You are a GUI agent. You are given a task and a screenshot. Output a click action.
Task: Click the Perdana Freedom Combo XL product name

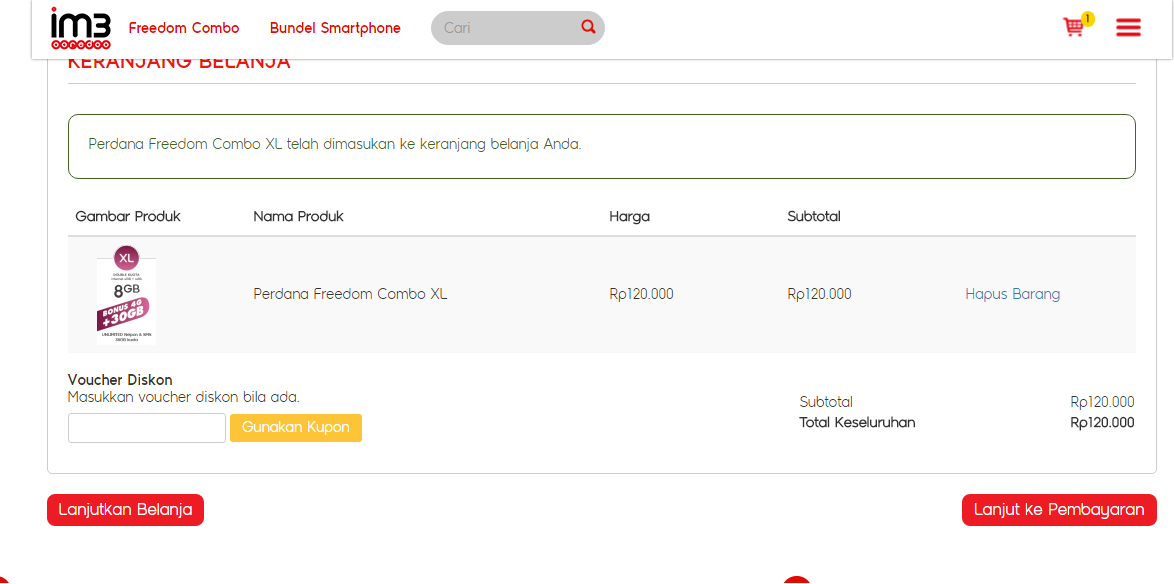[350, 294]
